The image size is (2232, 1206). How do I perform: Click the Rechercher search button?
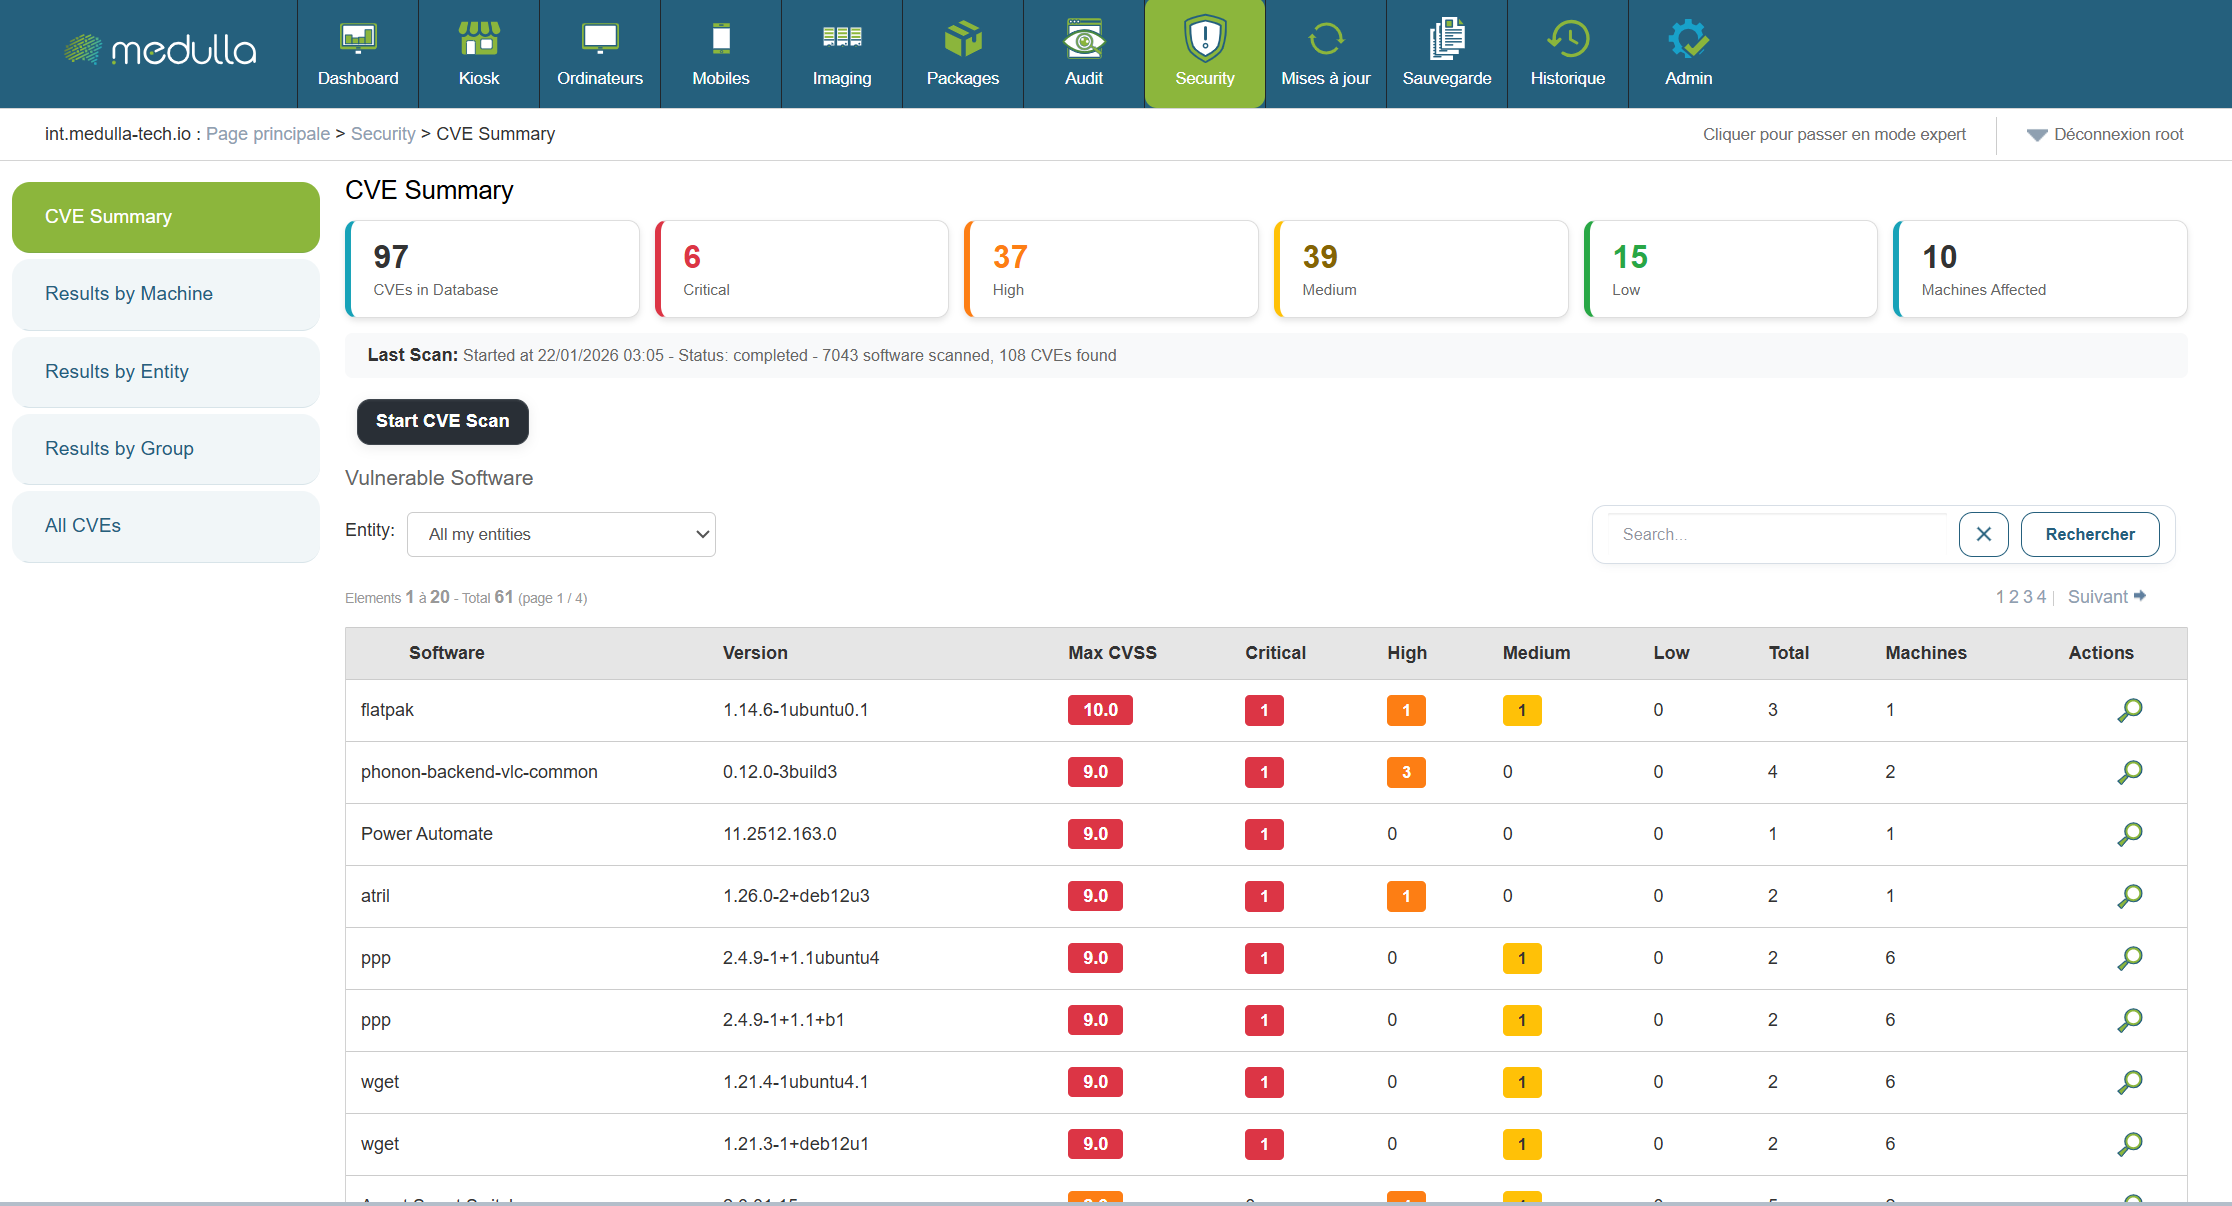[x=2089, y=534]
